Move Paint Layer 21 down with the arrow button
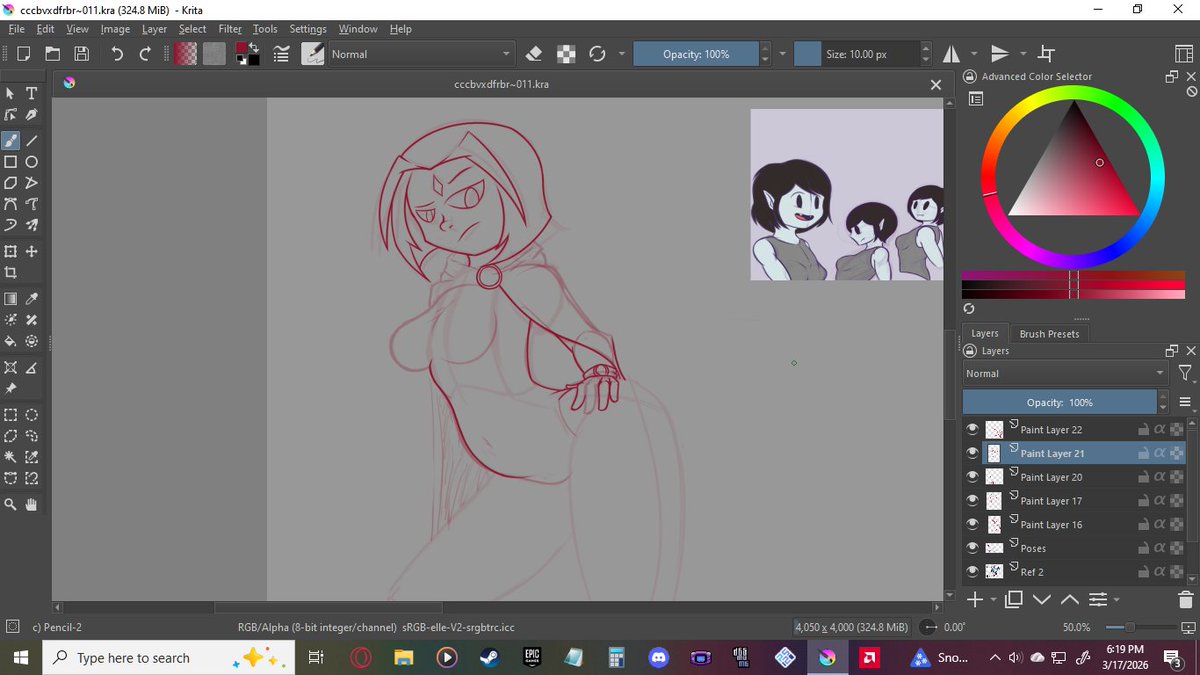Image resolution: width=1200 pixels, height=675 pixels. (1043, 598)
